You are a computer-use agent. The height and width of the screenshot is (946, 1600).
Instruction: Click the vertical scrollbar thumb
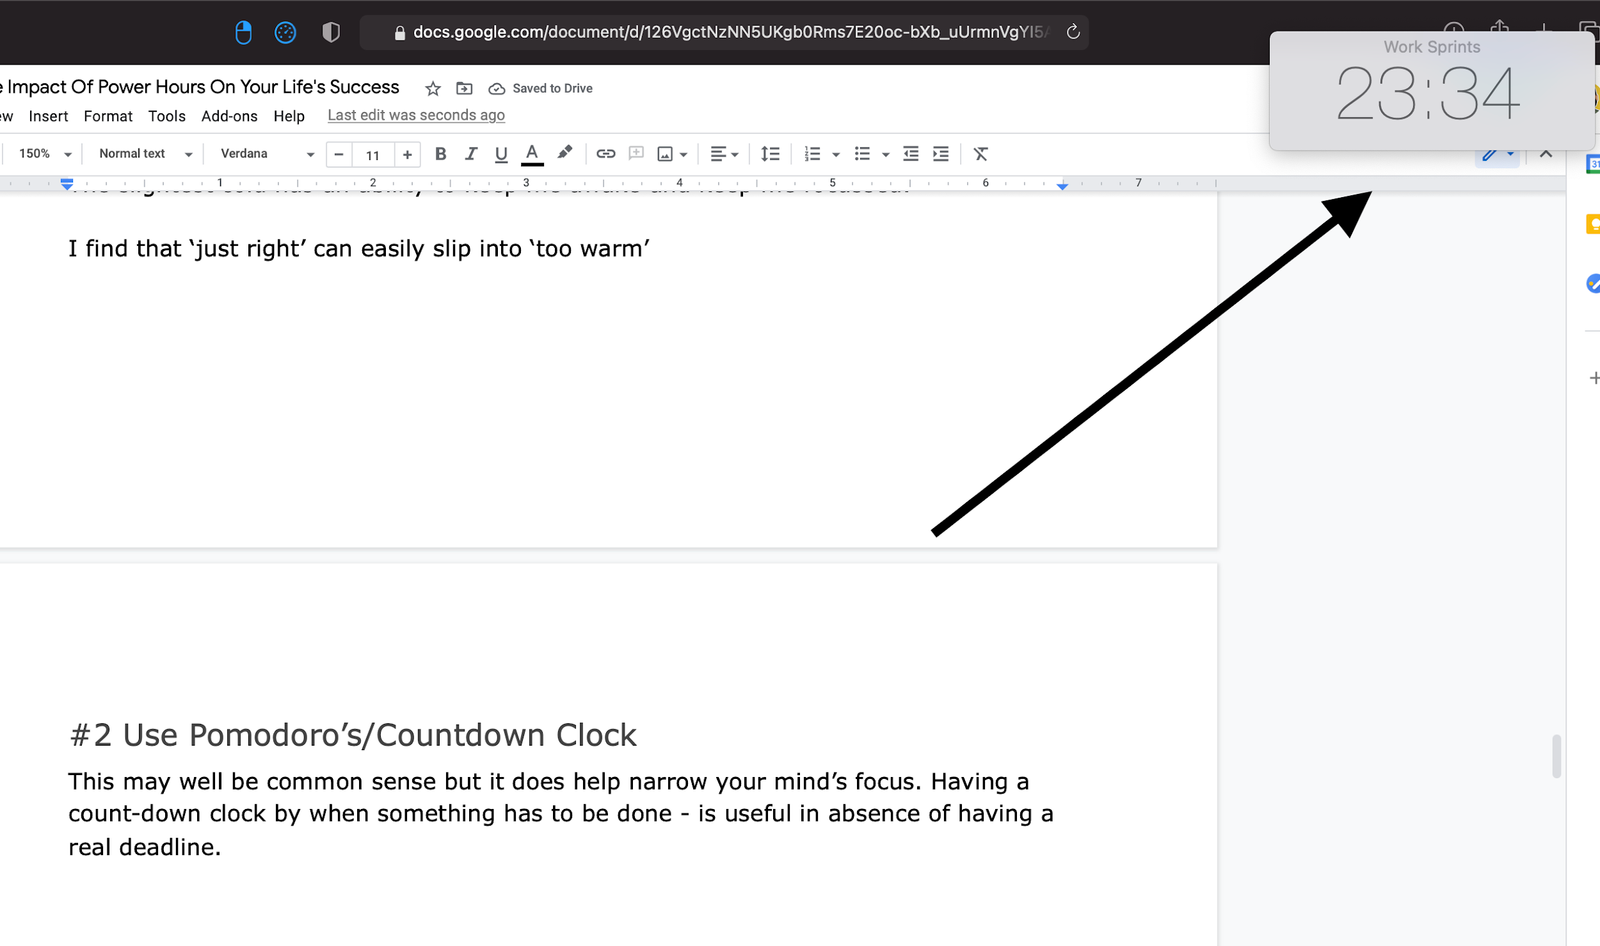[x=1556, y=756]
